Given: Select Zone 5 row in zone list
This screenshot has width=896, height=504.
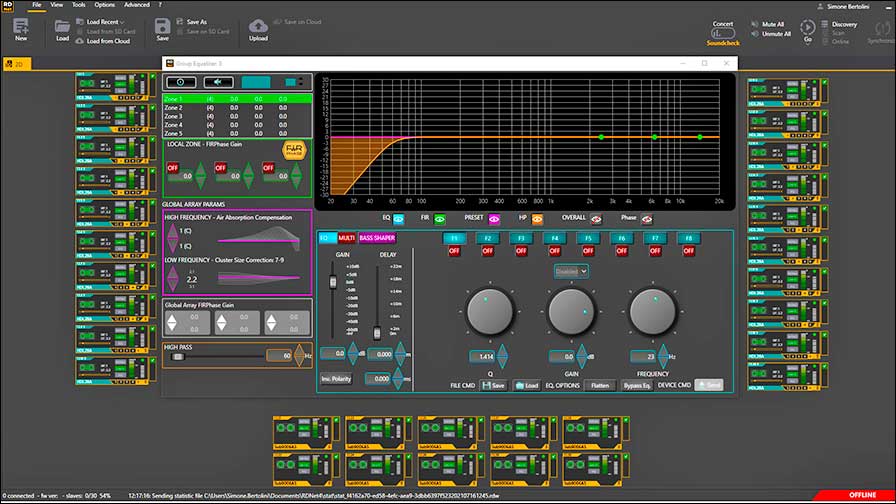Looking at the screenshot, I should pos(237,133).
